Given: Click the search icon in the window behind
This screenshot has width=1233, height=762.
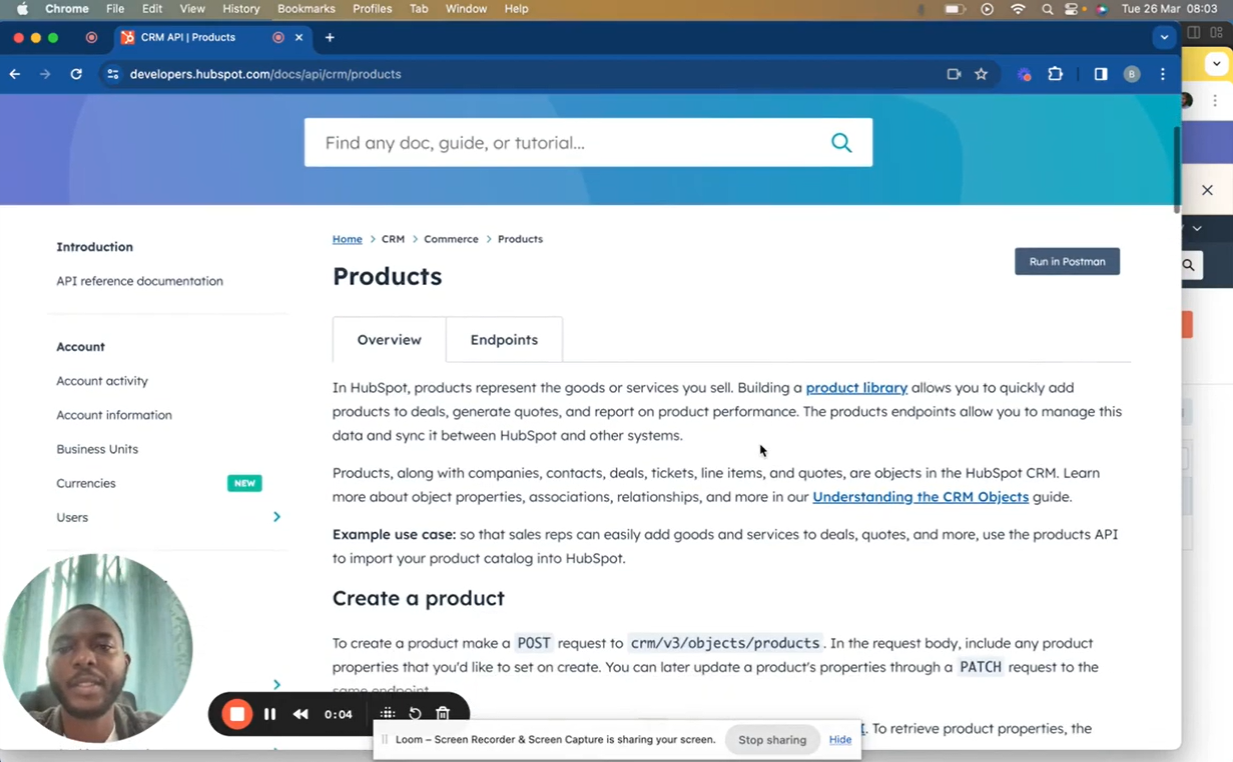Looking at the screenshot, I should (x=1188, y=265).
